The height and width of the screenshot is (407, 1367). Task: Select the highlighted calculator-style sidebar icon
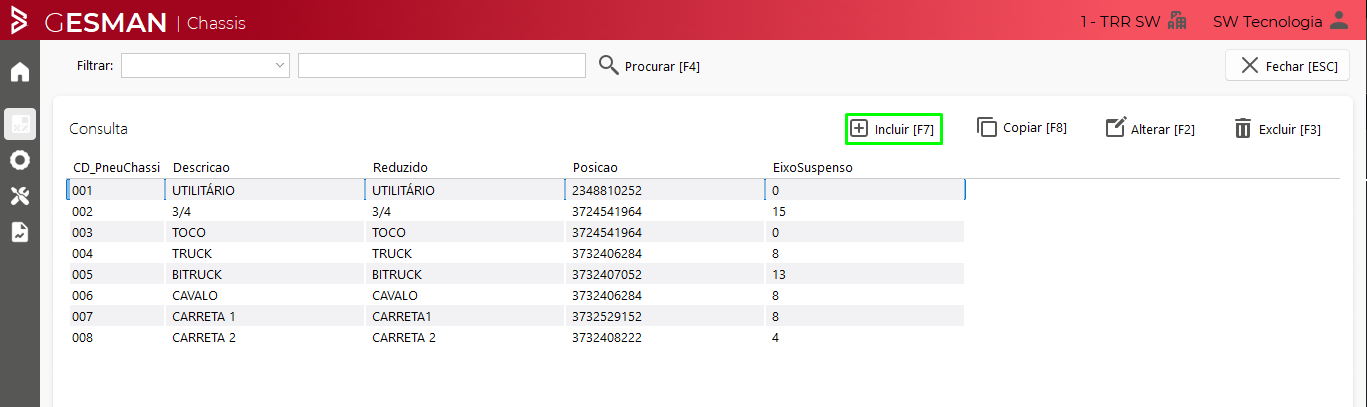[20, 124]
